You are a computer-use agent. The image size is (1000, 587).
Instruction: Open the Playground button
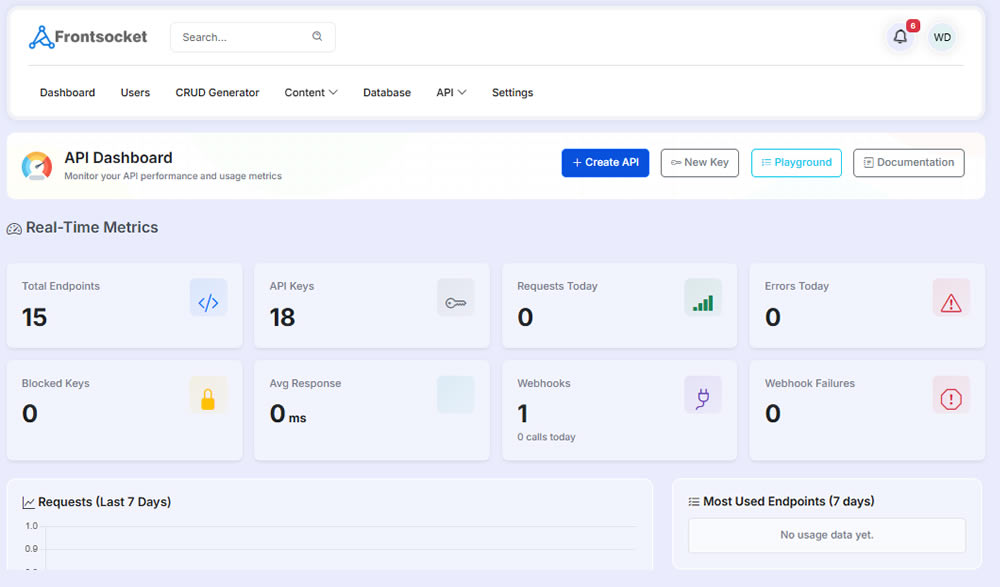pyautogui.click(x=796, y=163)
